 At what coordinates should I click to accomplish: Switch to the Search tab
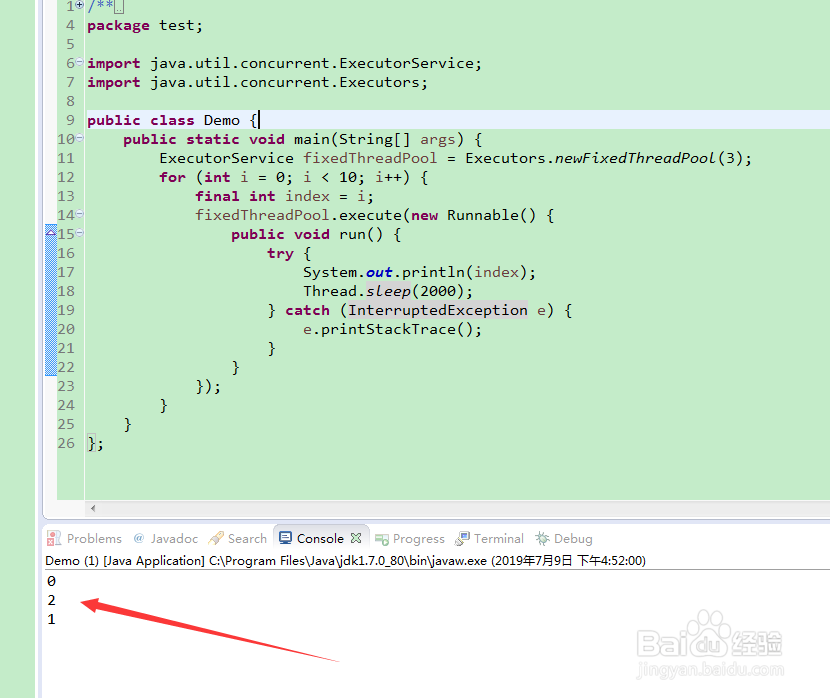click(238, 539)
